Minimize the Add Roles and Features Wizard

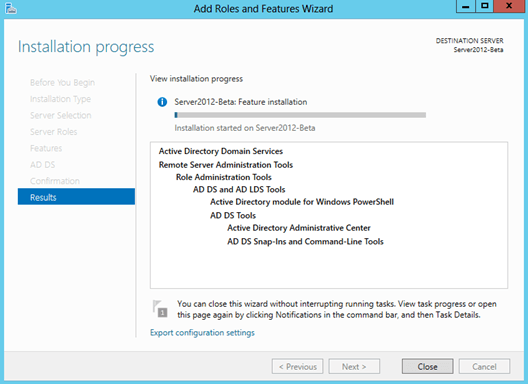[466, 6]
